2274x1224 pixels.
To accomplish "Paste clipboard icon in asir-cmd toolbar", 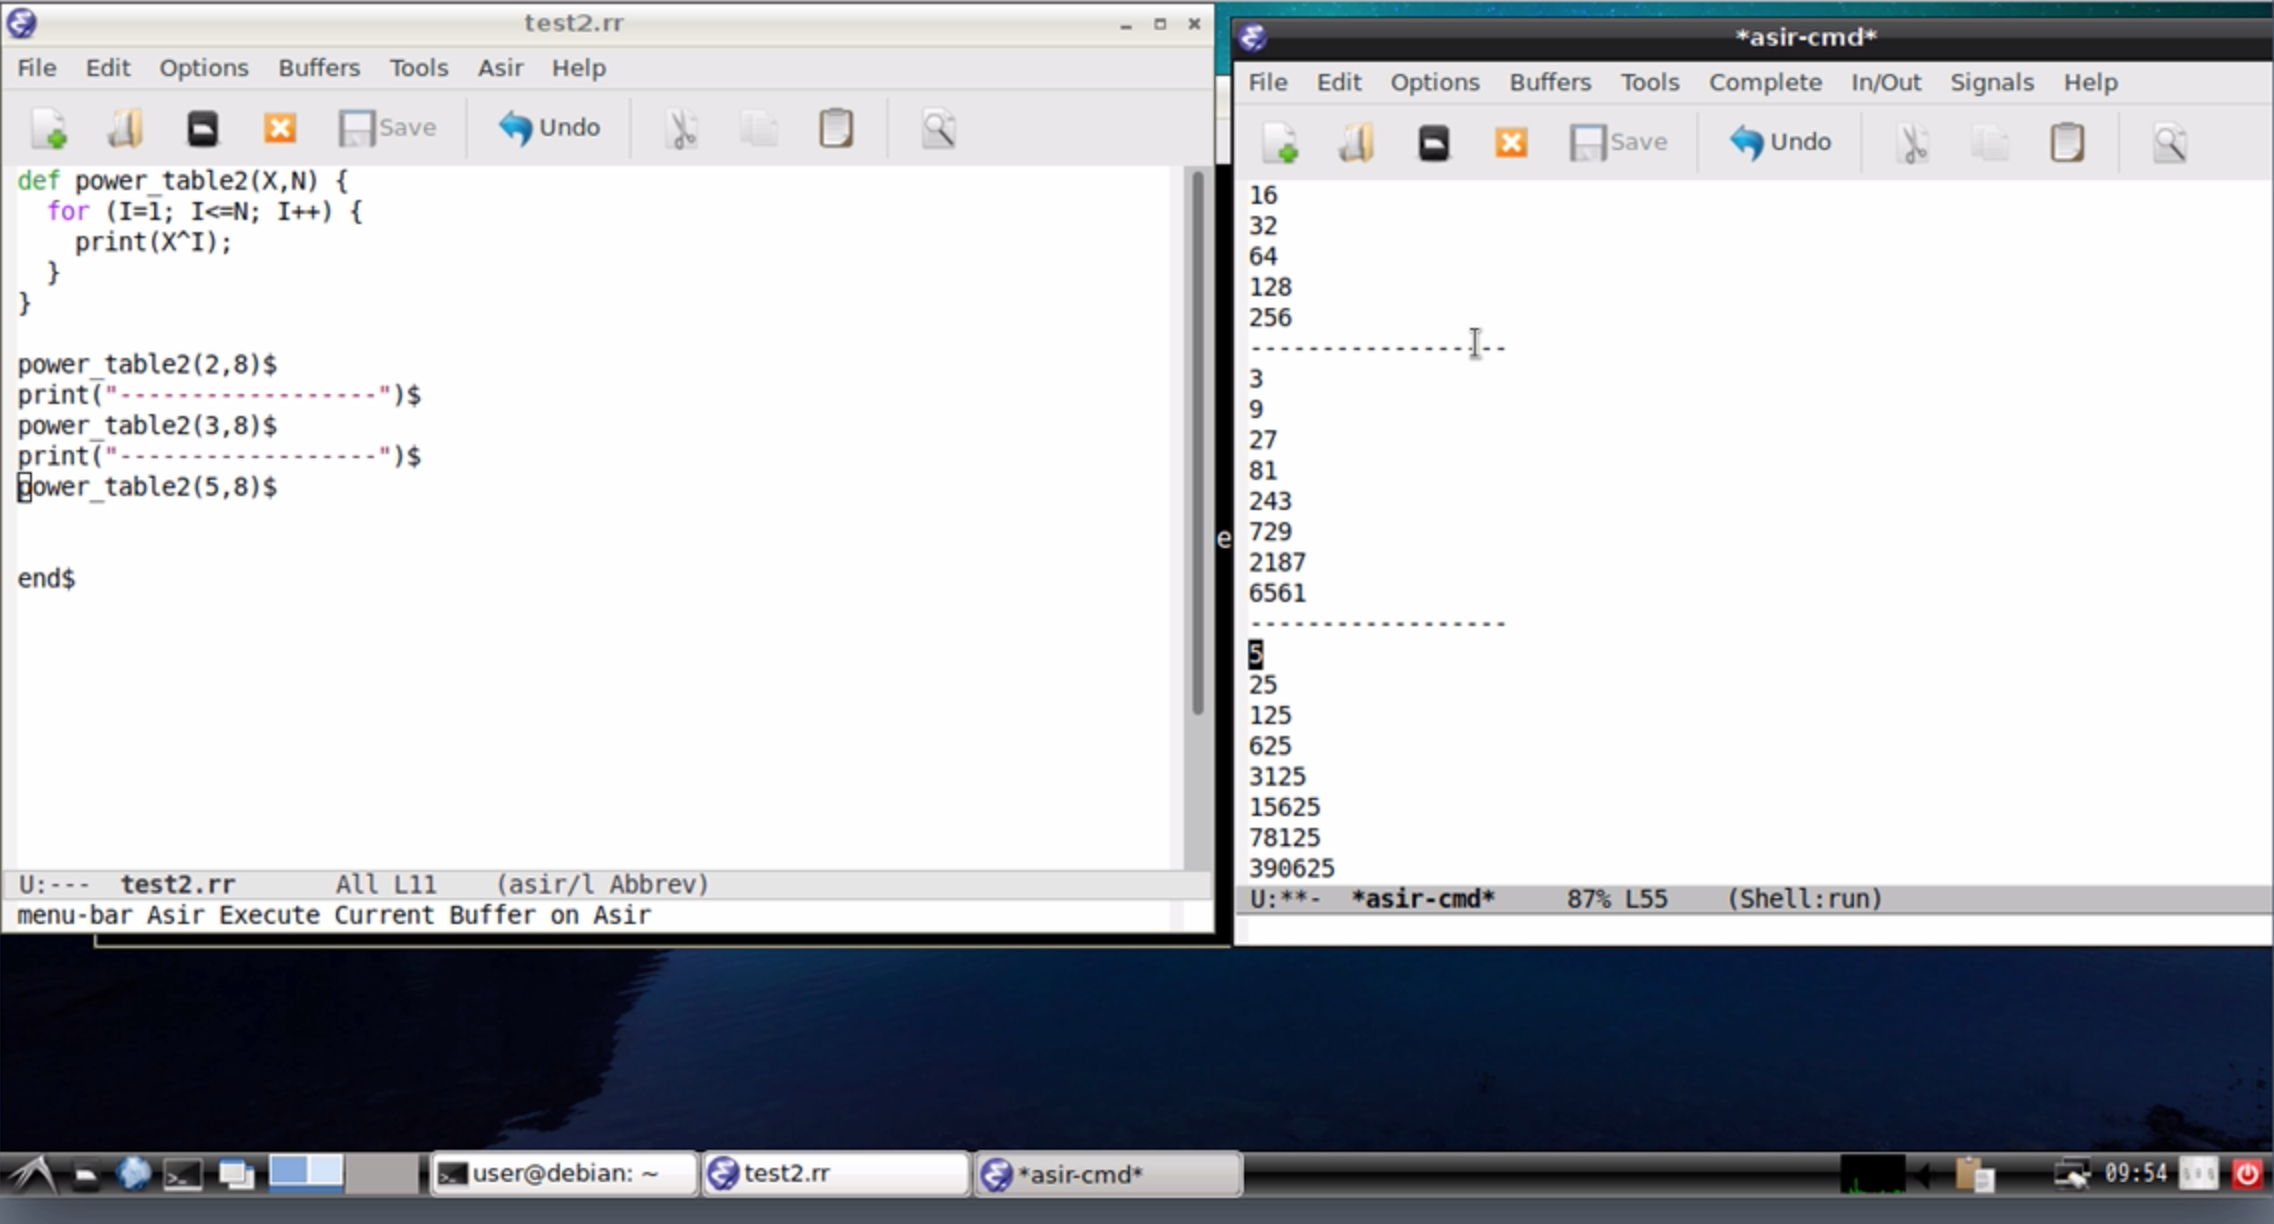I will click(2067, 142).
